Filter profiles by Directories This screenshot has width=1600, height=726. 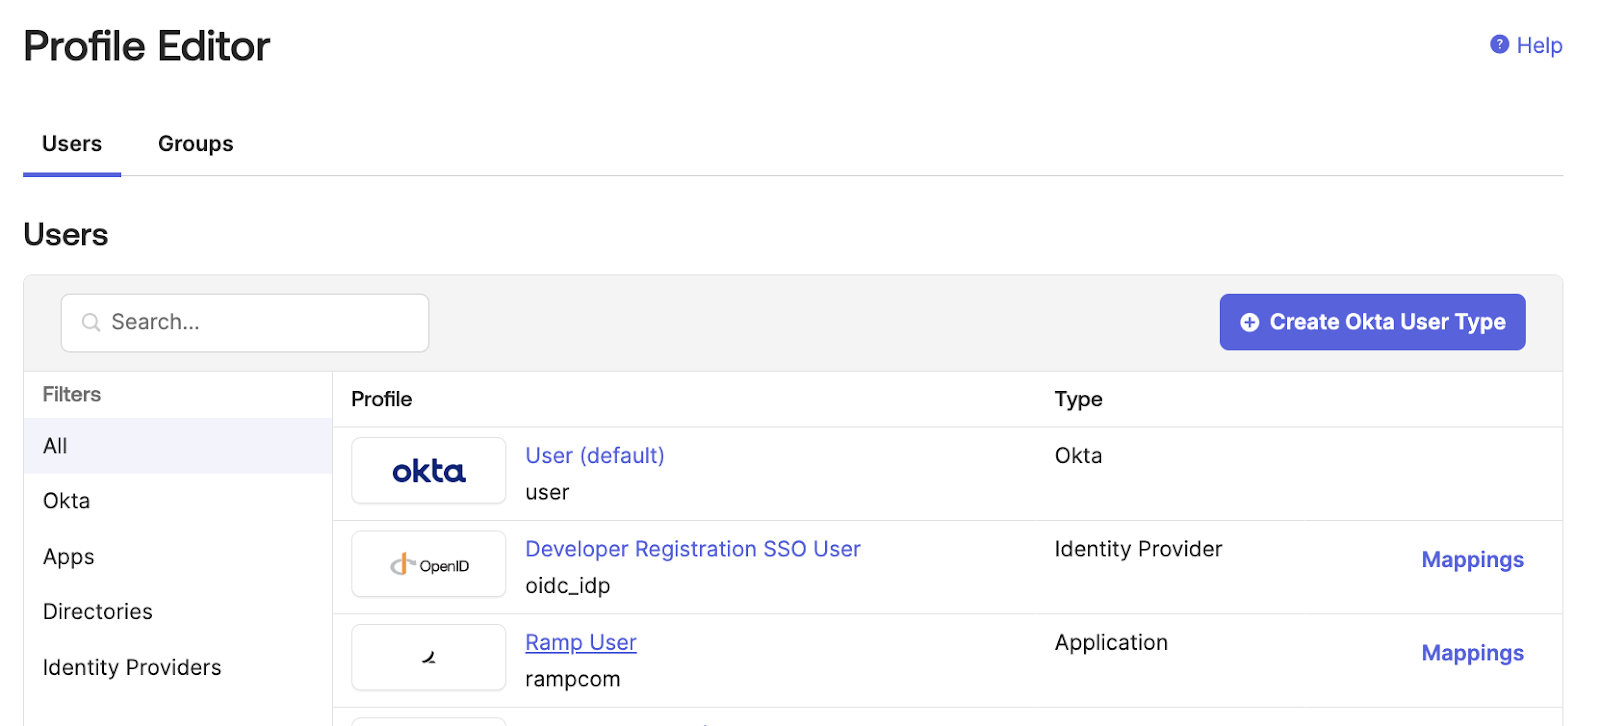click(x=178, y=612)
